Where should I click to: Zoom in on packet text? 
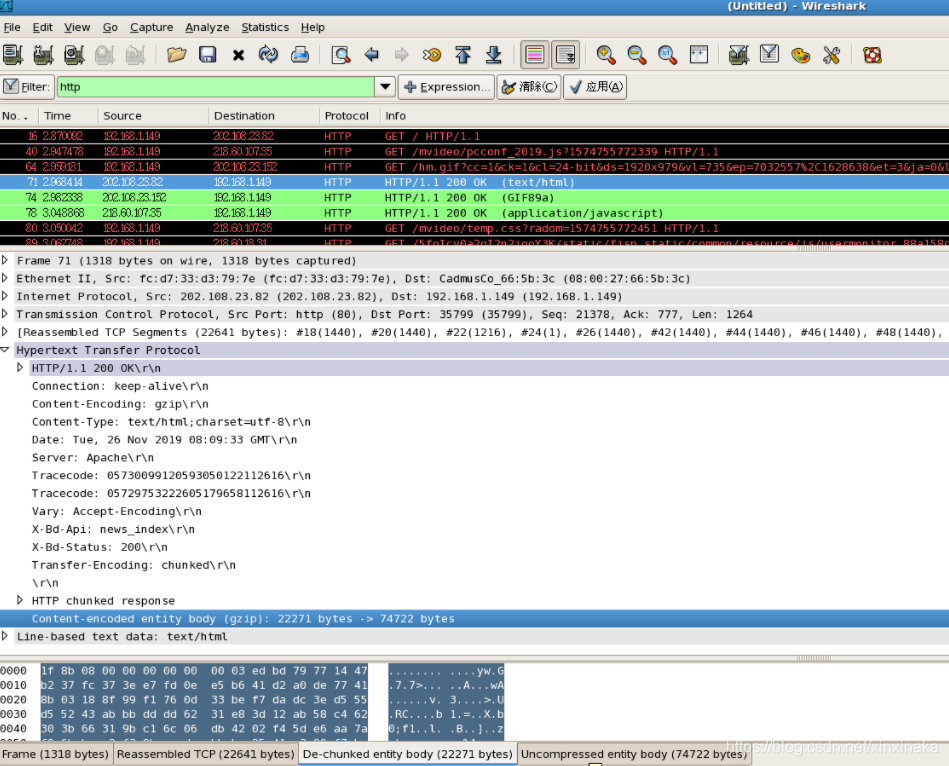(x=606, y=55)
